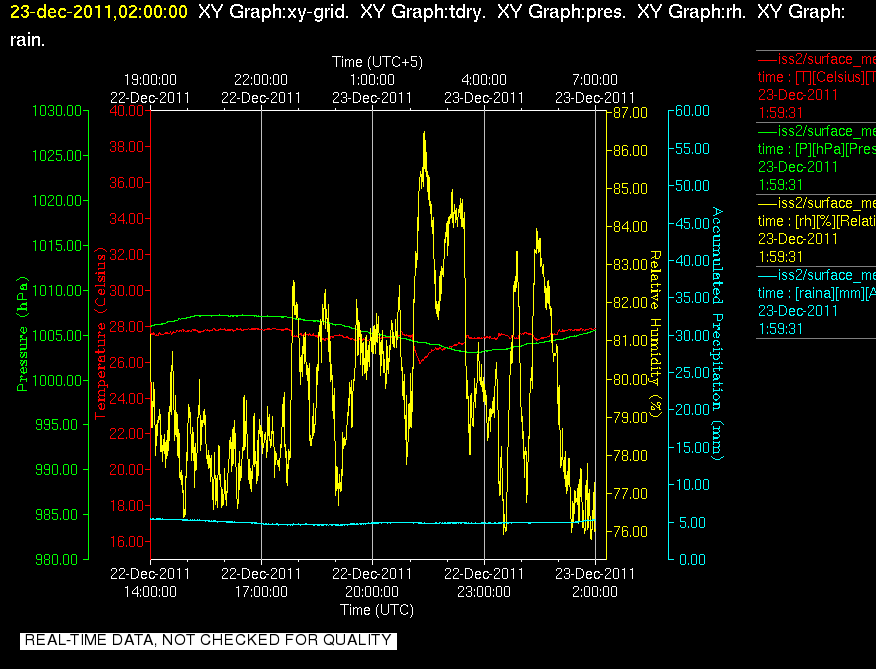
Task: Click the green pressure legend entry
Action: tap(816, 158)
